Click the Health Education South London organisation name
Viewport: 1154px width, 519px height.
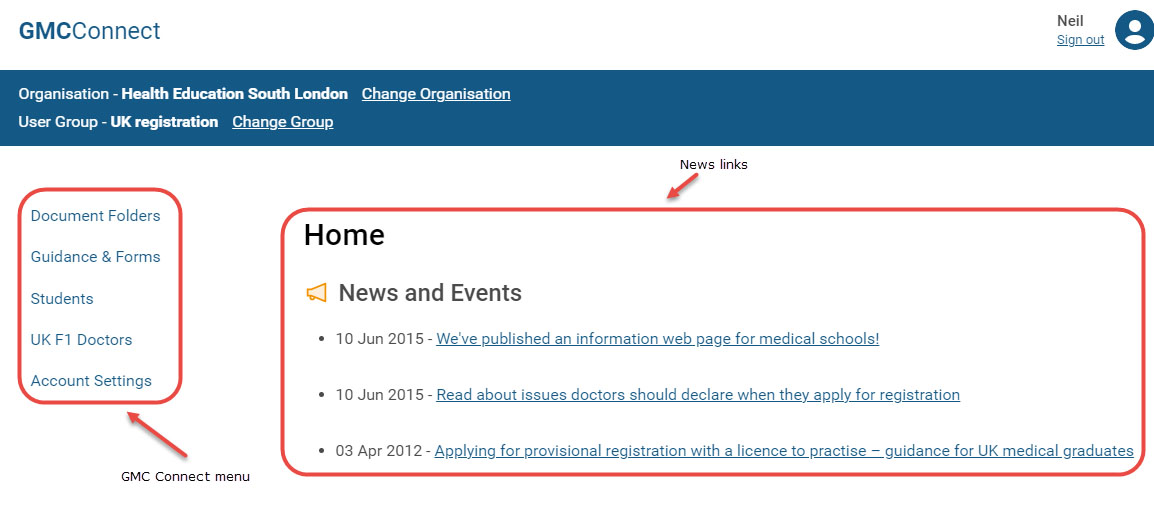pyautogui.click(x=235, y=94)
